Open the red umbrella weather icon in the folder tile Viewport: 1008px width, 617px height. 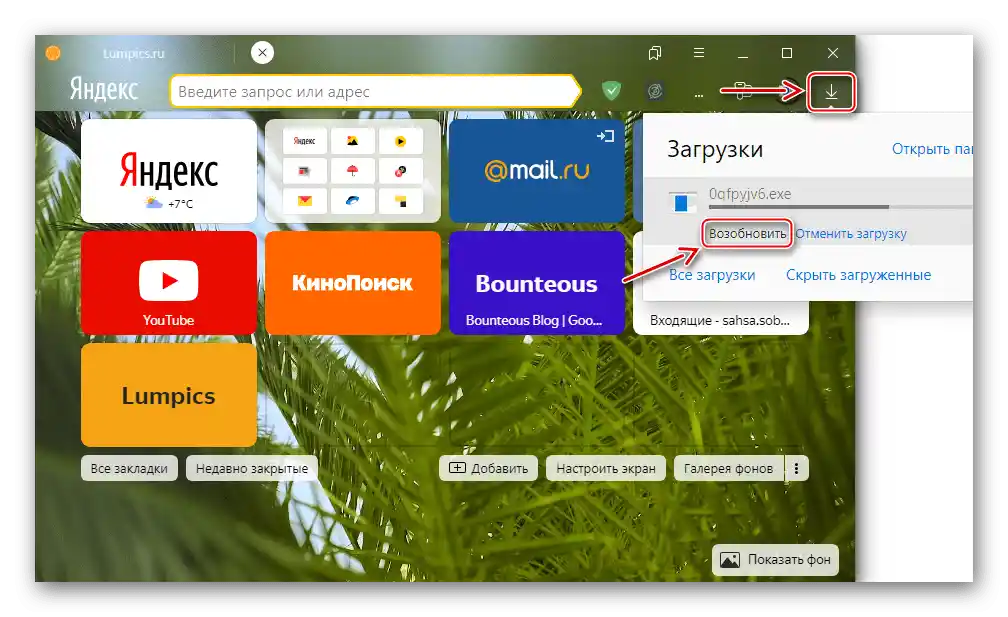352,171
